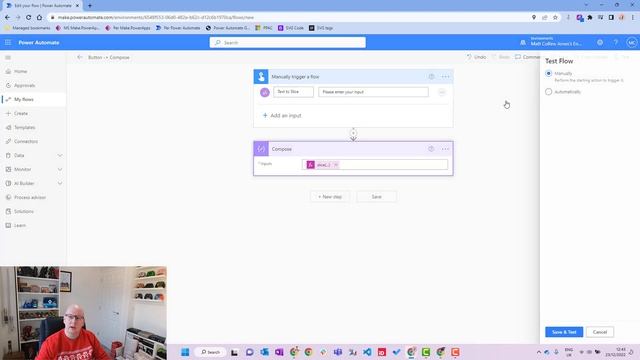Edit the trigger input name field

(x=293, y=92)
